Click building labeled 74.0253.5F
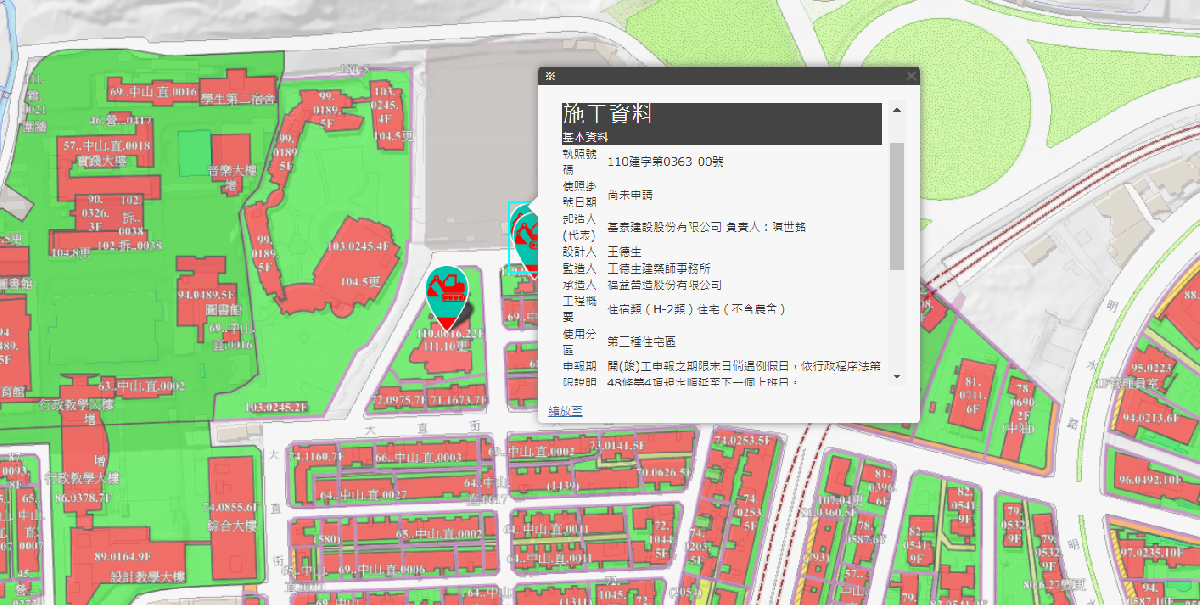This screenshot has height=605, width=1200. [x=744, y=440]
